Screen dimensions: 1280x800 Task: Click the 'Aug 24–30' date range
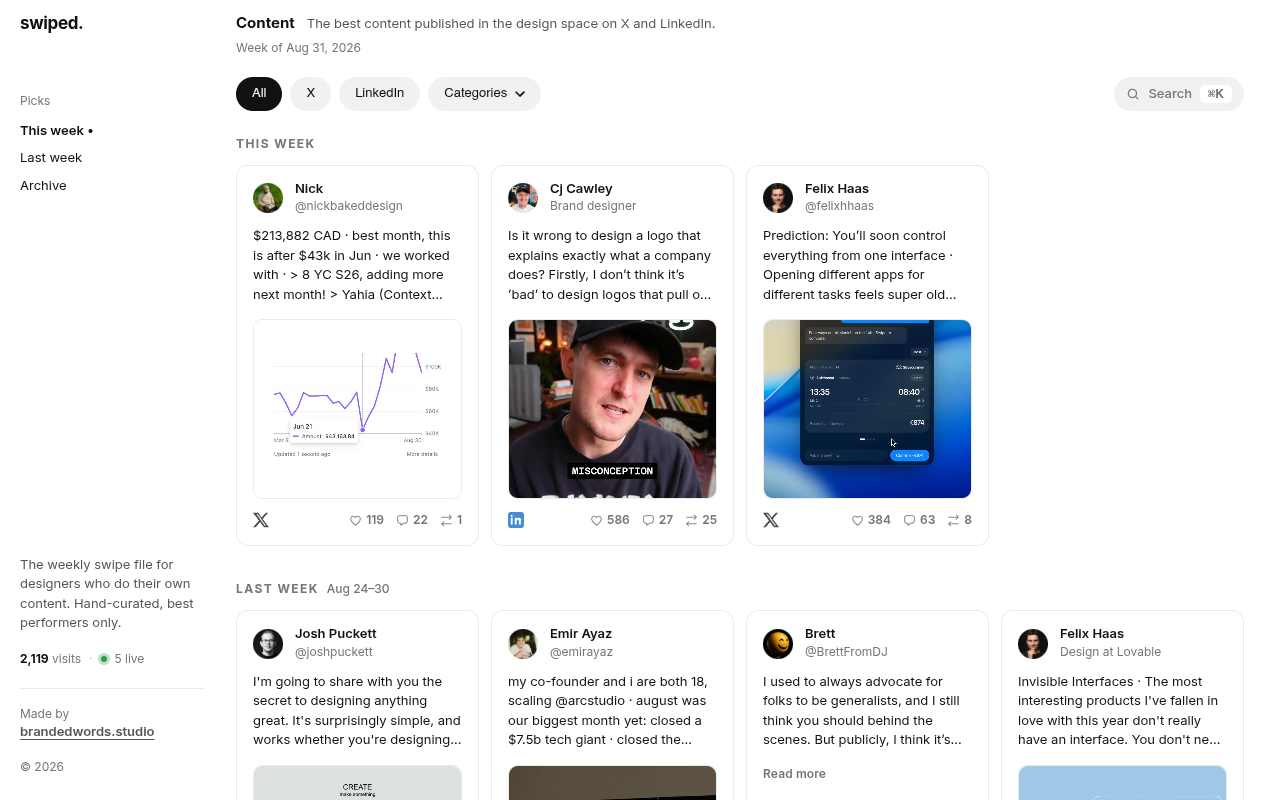click(358, 589)
